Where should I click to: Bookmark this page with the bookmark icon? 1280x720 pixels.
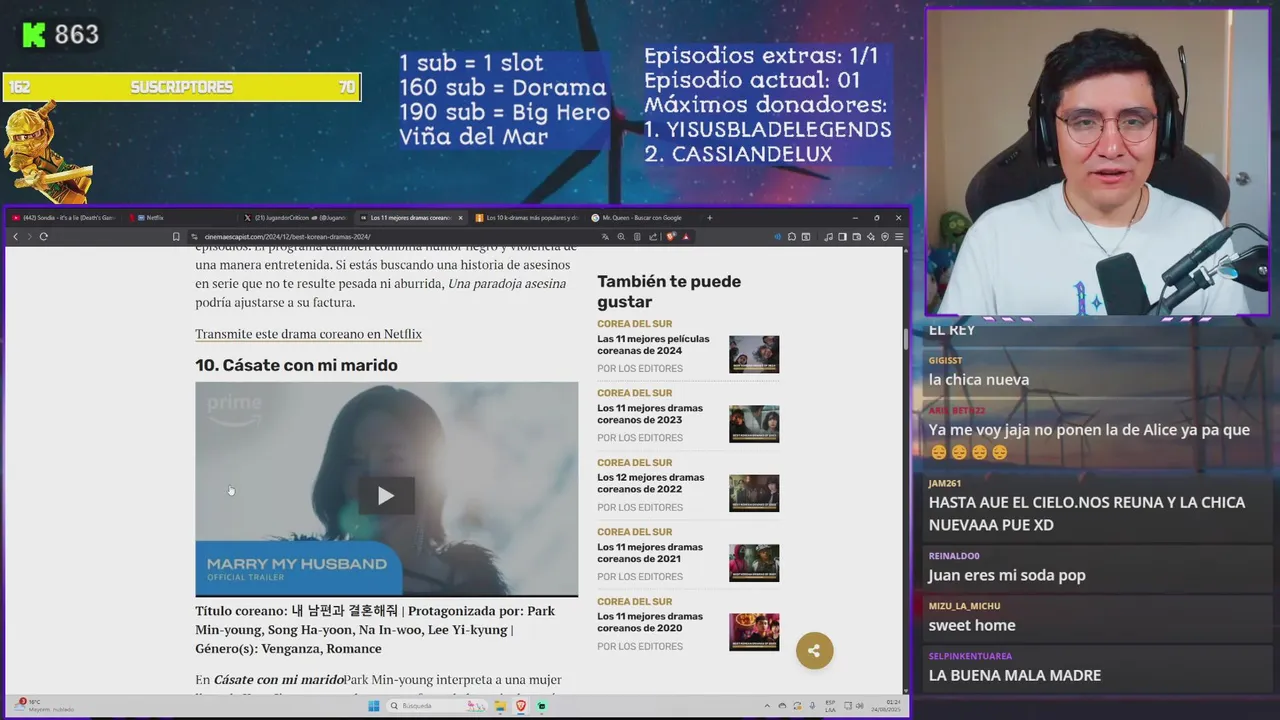click(176, 237)
